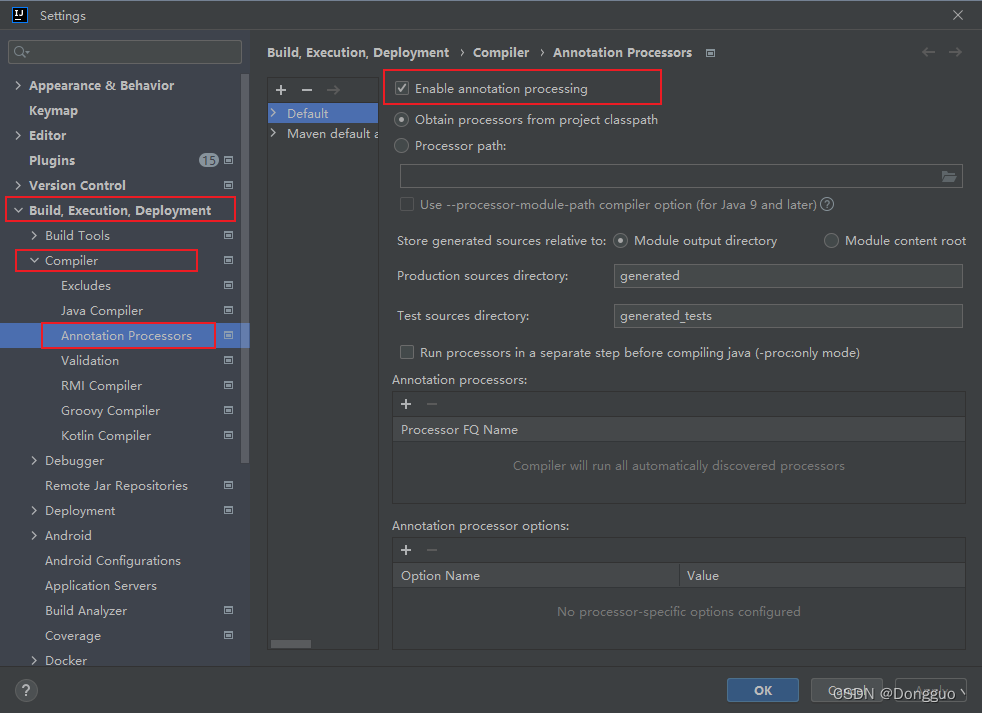Expand the Deployment node
982x713 pixels.
(x=34, y=511)
